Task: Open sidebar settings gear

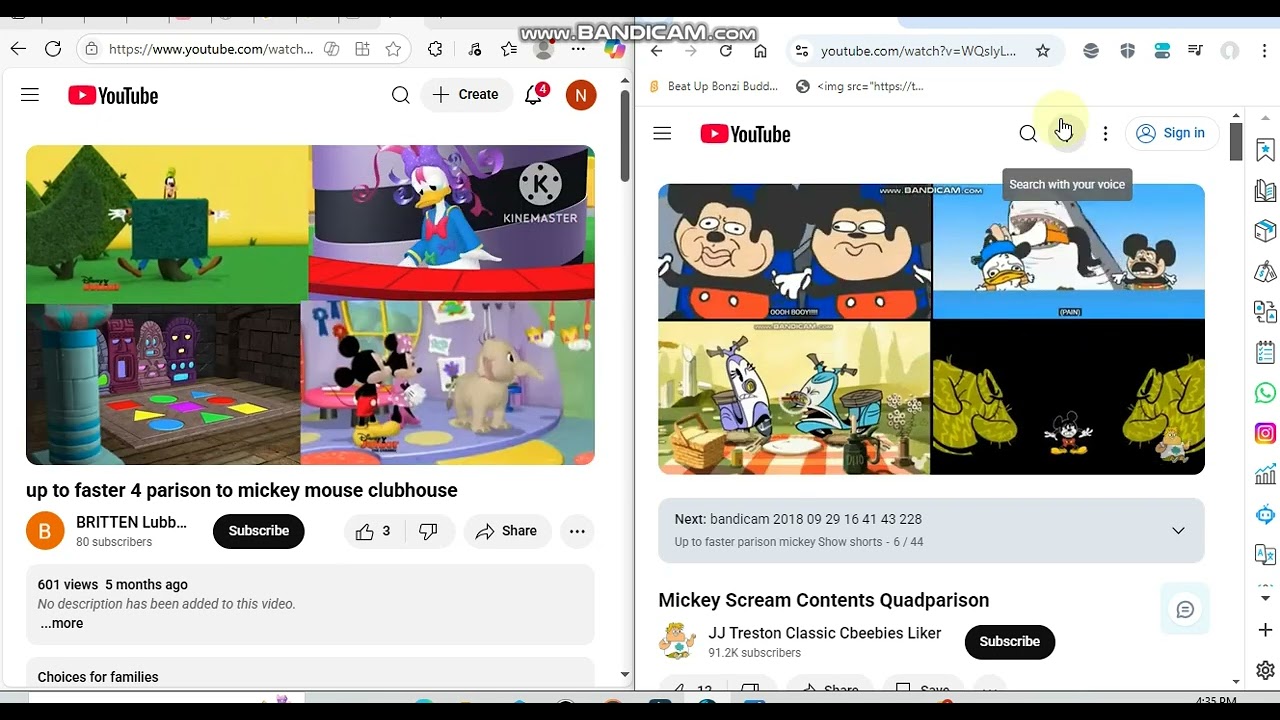Action: (x=1265, y=670)
